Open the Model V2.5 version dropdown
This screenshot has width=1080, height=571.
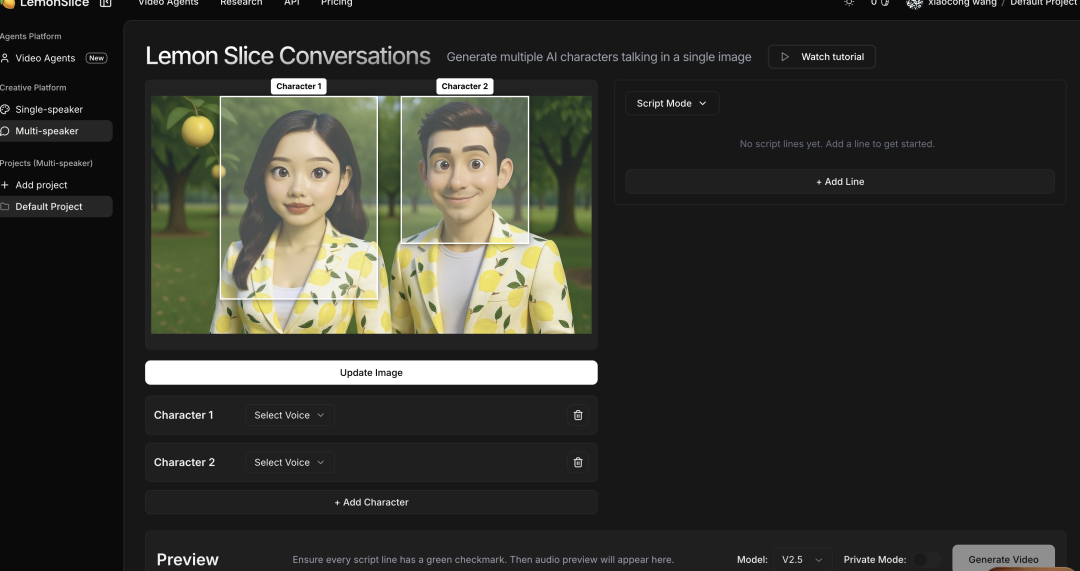(804, 560)
